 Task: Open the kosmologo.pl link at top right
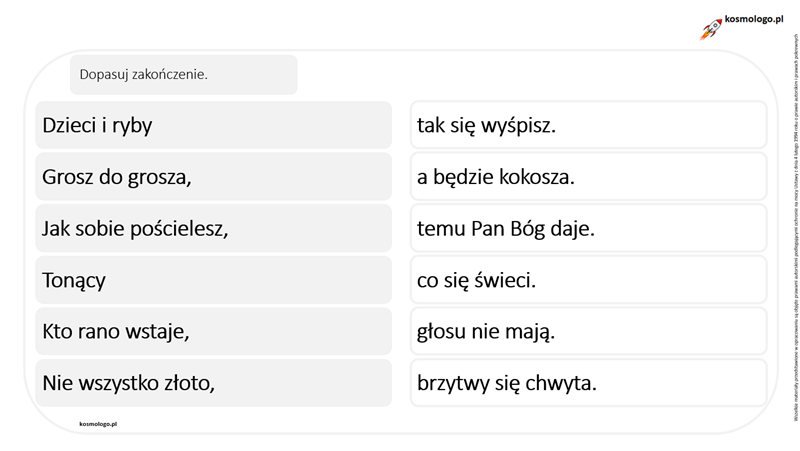point(754,19)
